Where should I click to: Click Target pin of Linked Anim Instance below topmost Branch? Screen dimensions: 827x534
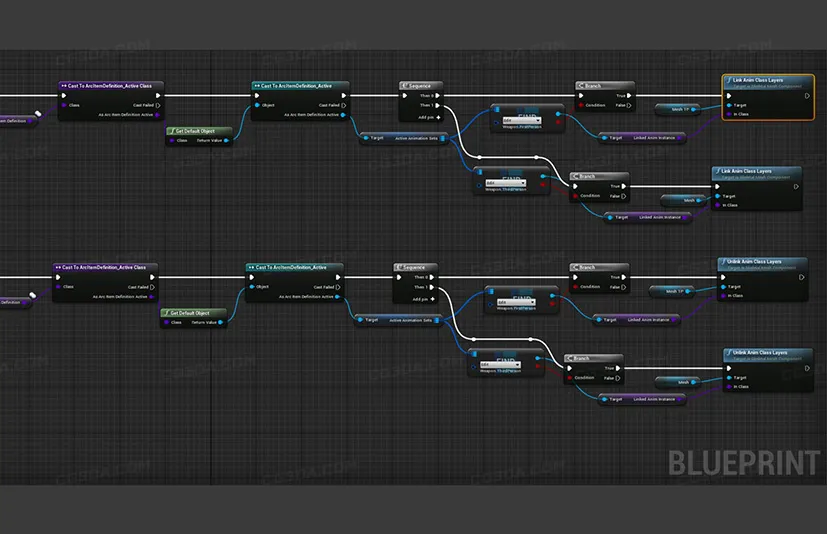pyautogui.click(x=604, y=138)
